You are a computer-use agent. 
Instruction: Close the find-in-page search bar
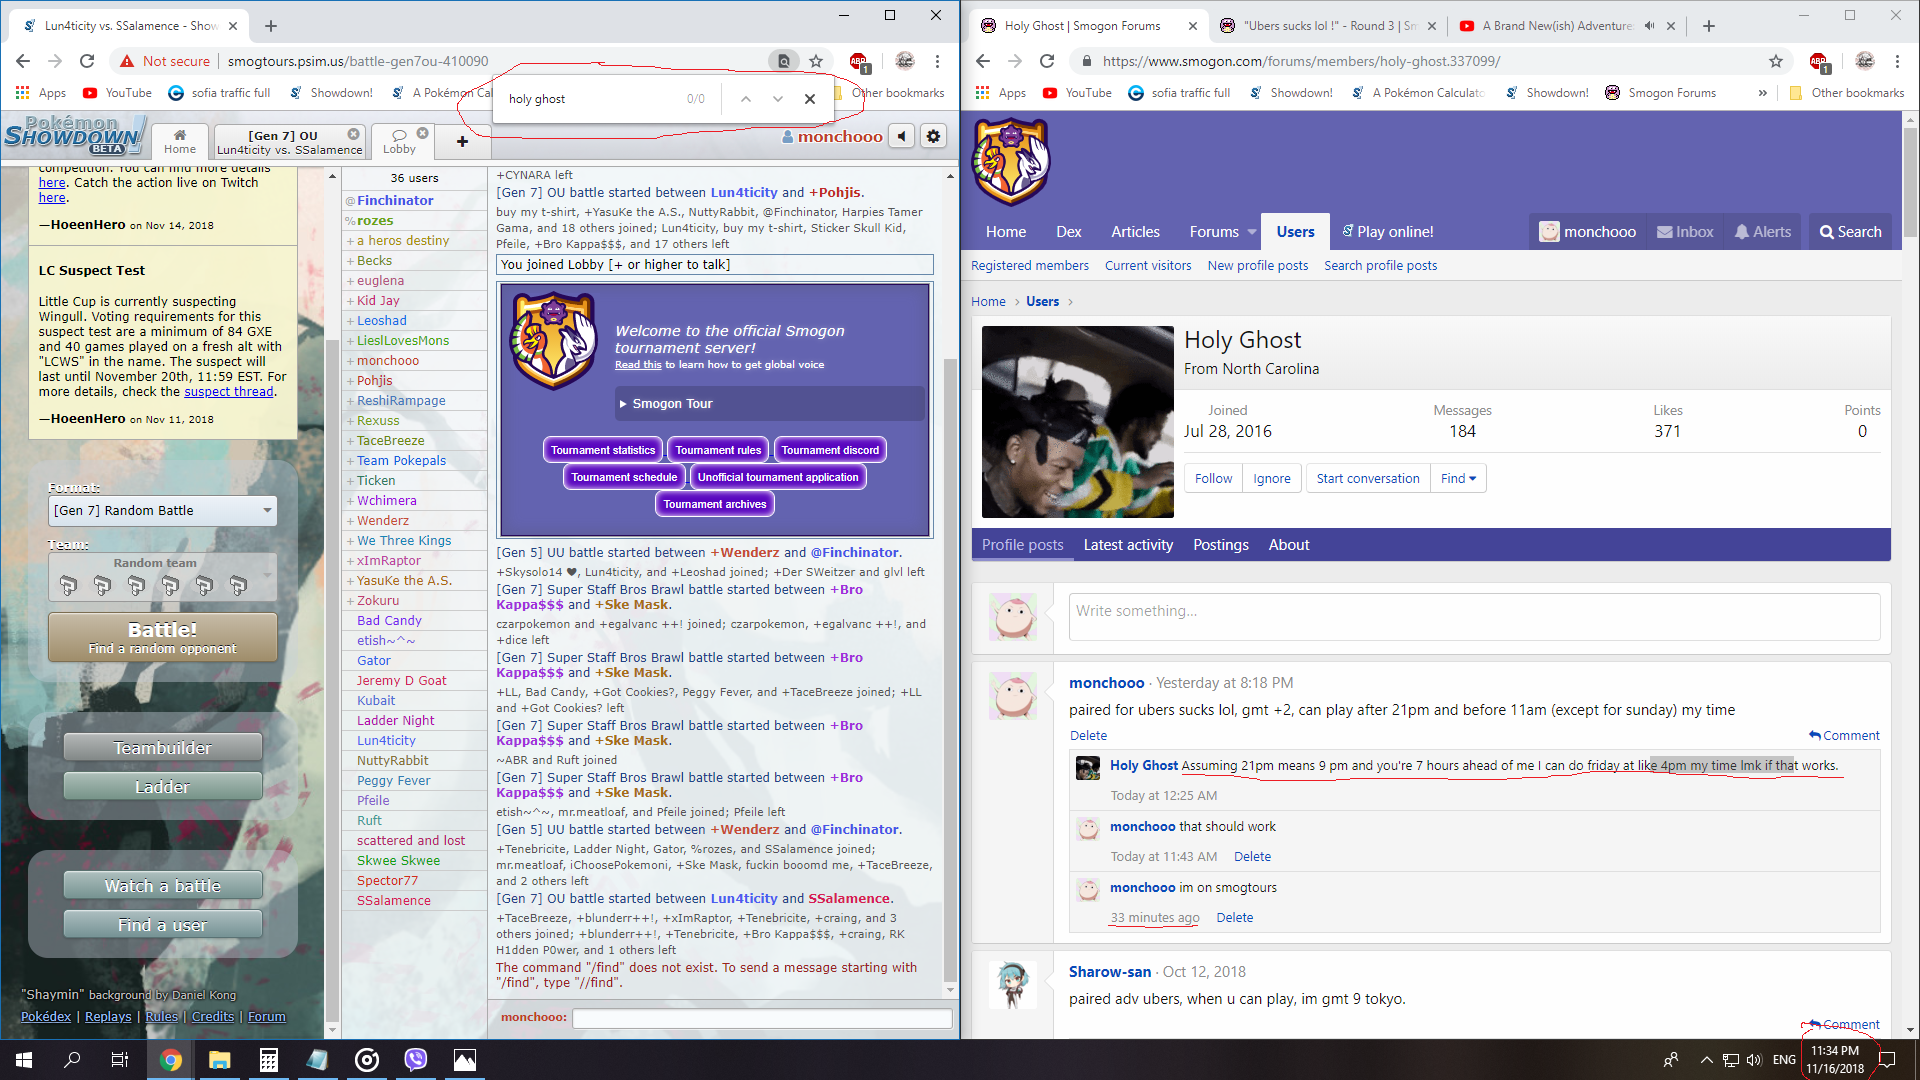click(x=810, y=99)
